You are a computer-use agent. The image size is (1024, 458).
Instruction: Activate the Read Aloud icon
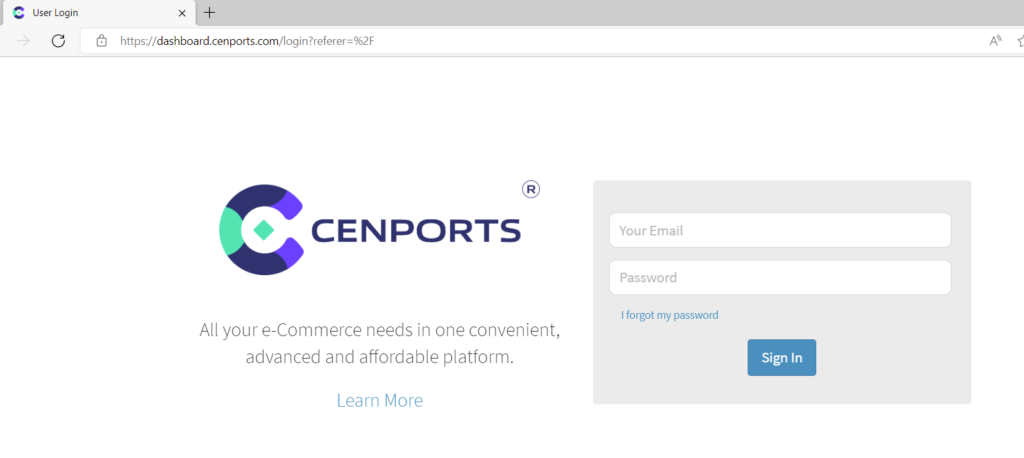coord(995,41)
